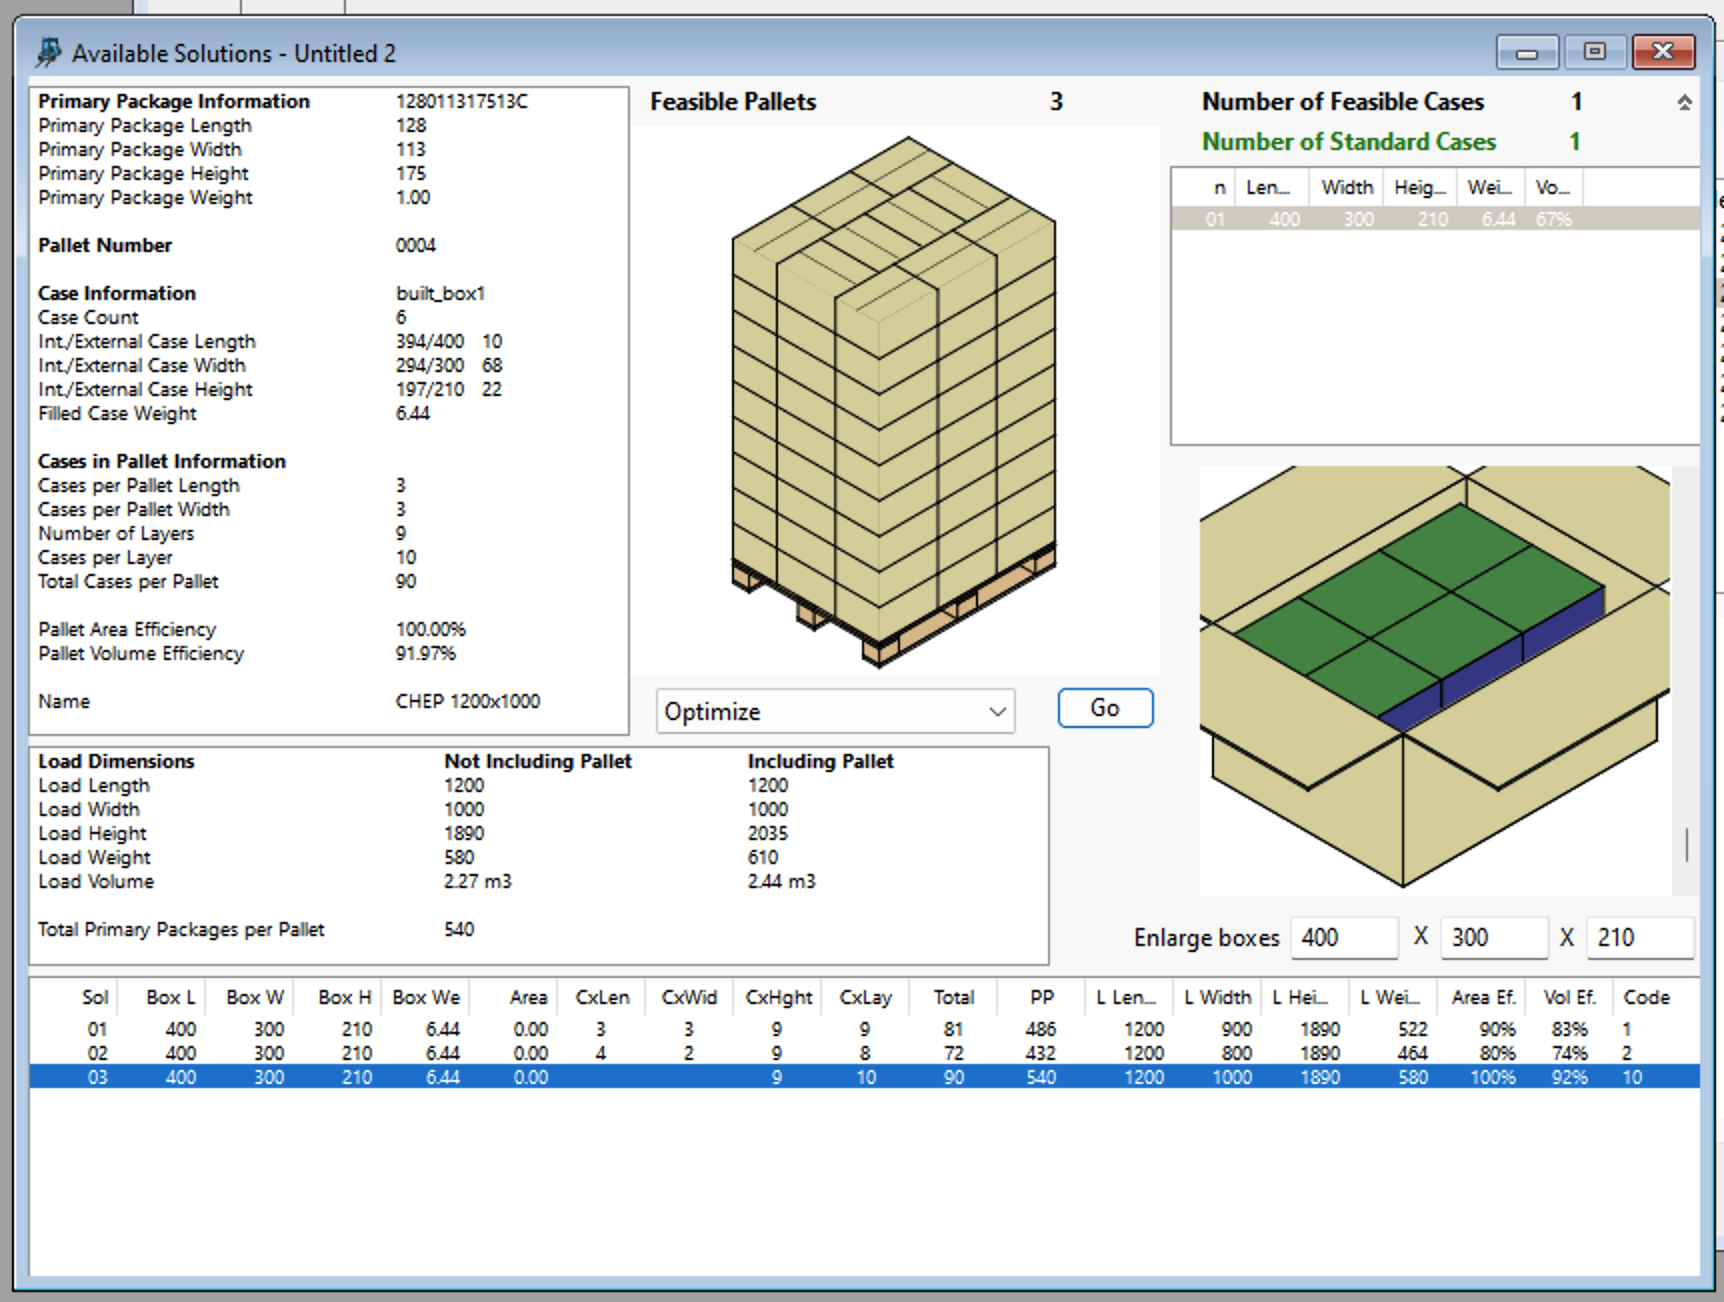Select solution row 02 in the table
1724x1302 pixels.
864,1053
